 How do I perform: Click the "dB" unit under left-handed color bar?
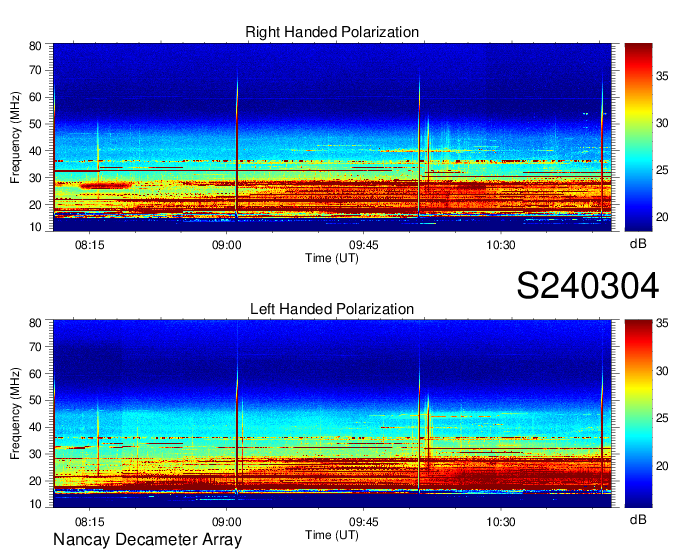tap(638, 519)
